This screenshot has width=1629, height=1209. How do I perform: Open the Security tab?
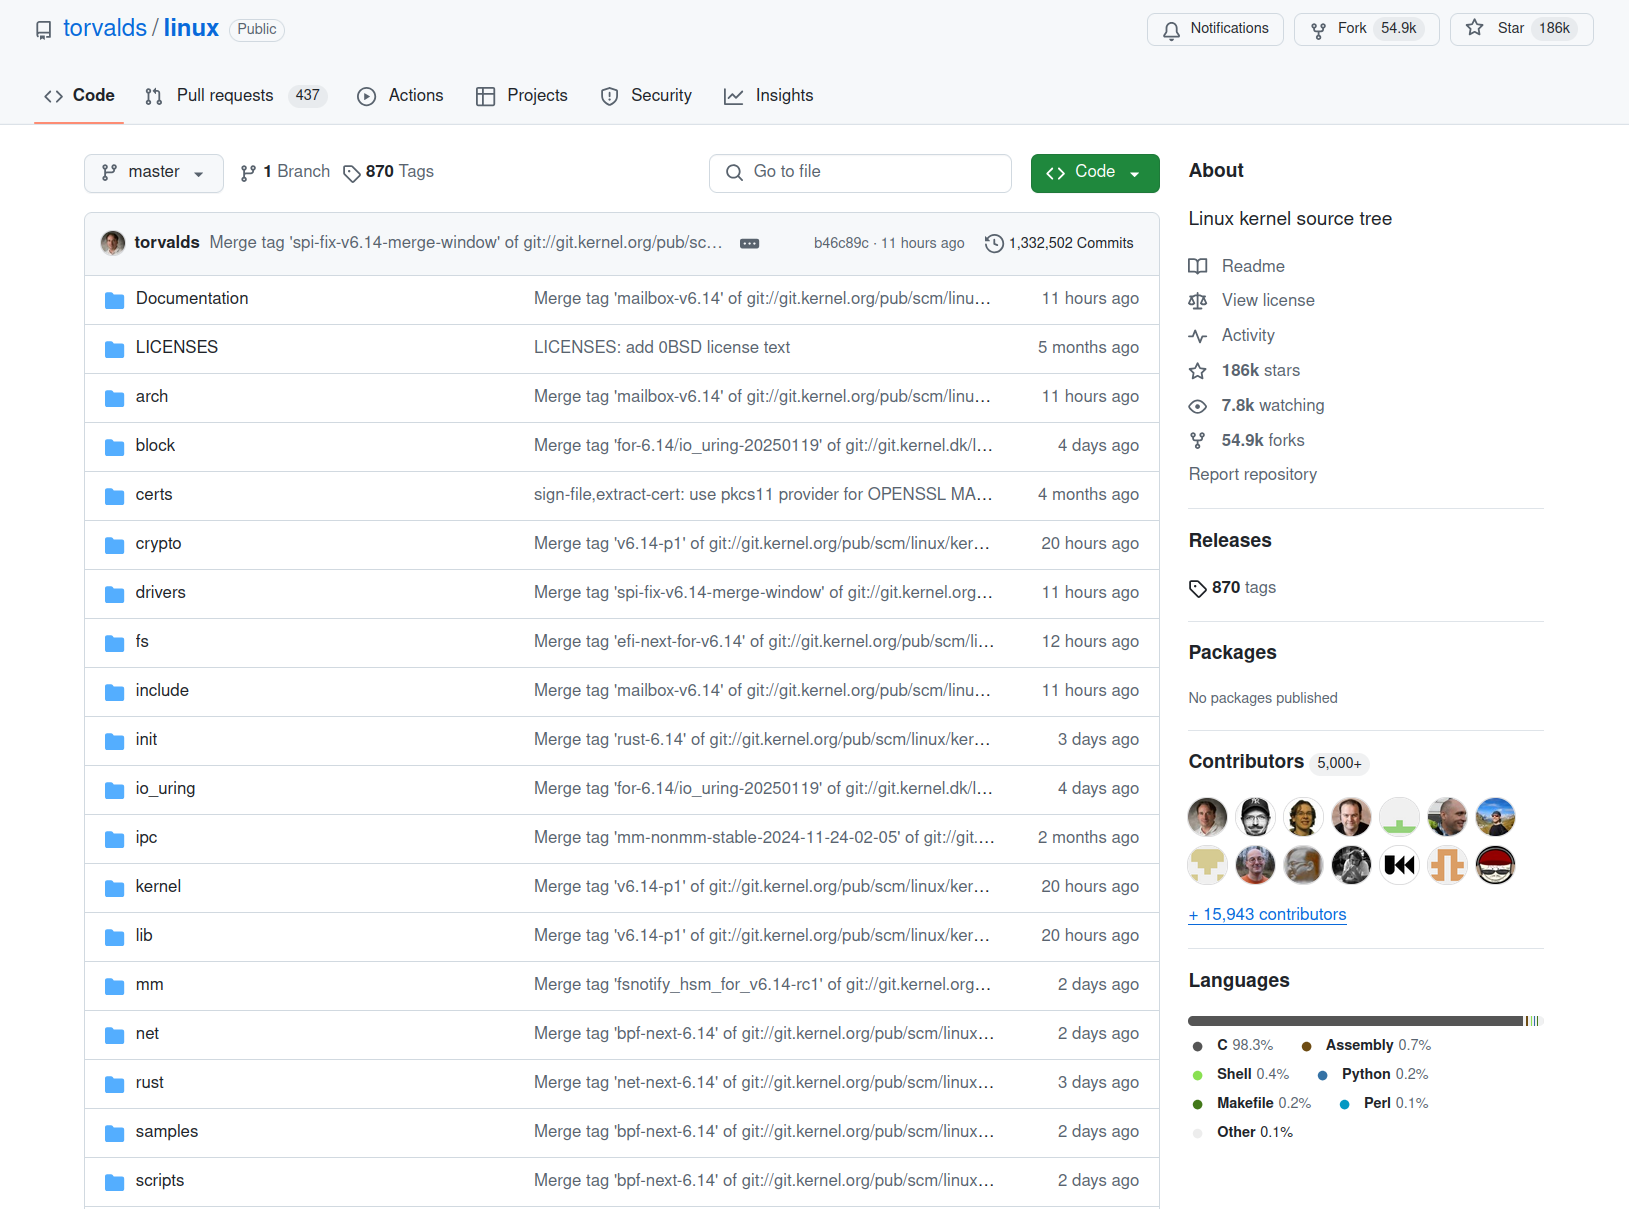click(646, 95)
